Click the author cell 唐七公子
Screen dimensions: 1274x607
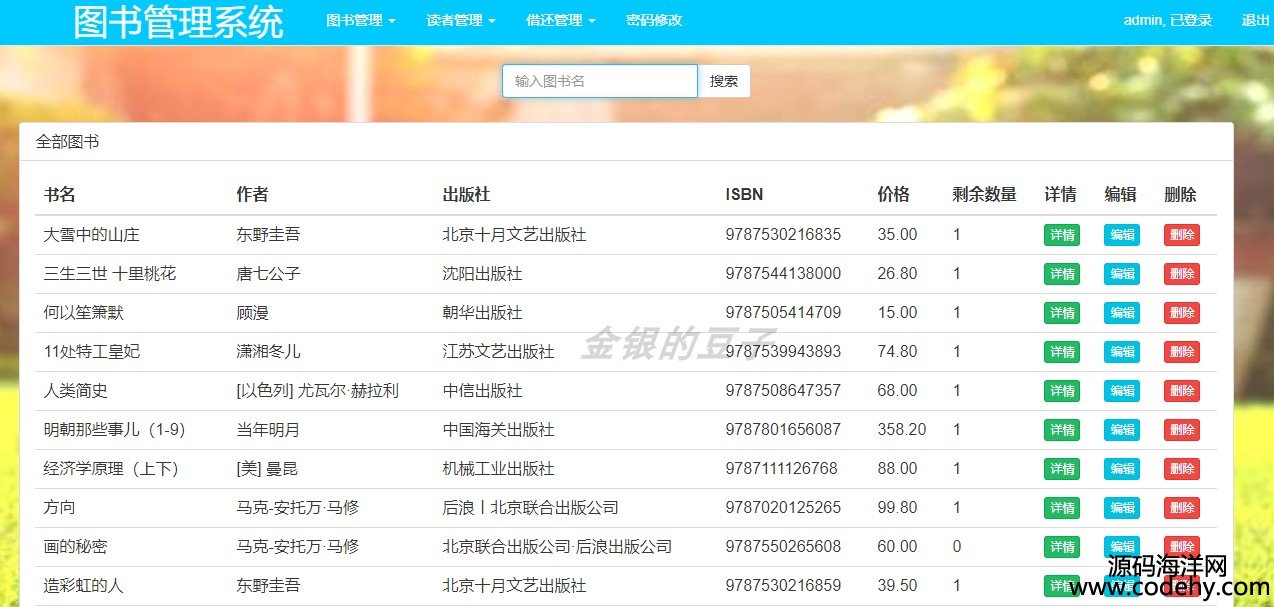point(268,274)
